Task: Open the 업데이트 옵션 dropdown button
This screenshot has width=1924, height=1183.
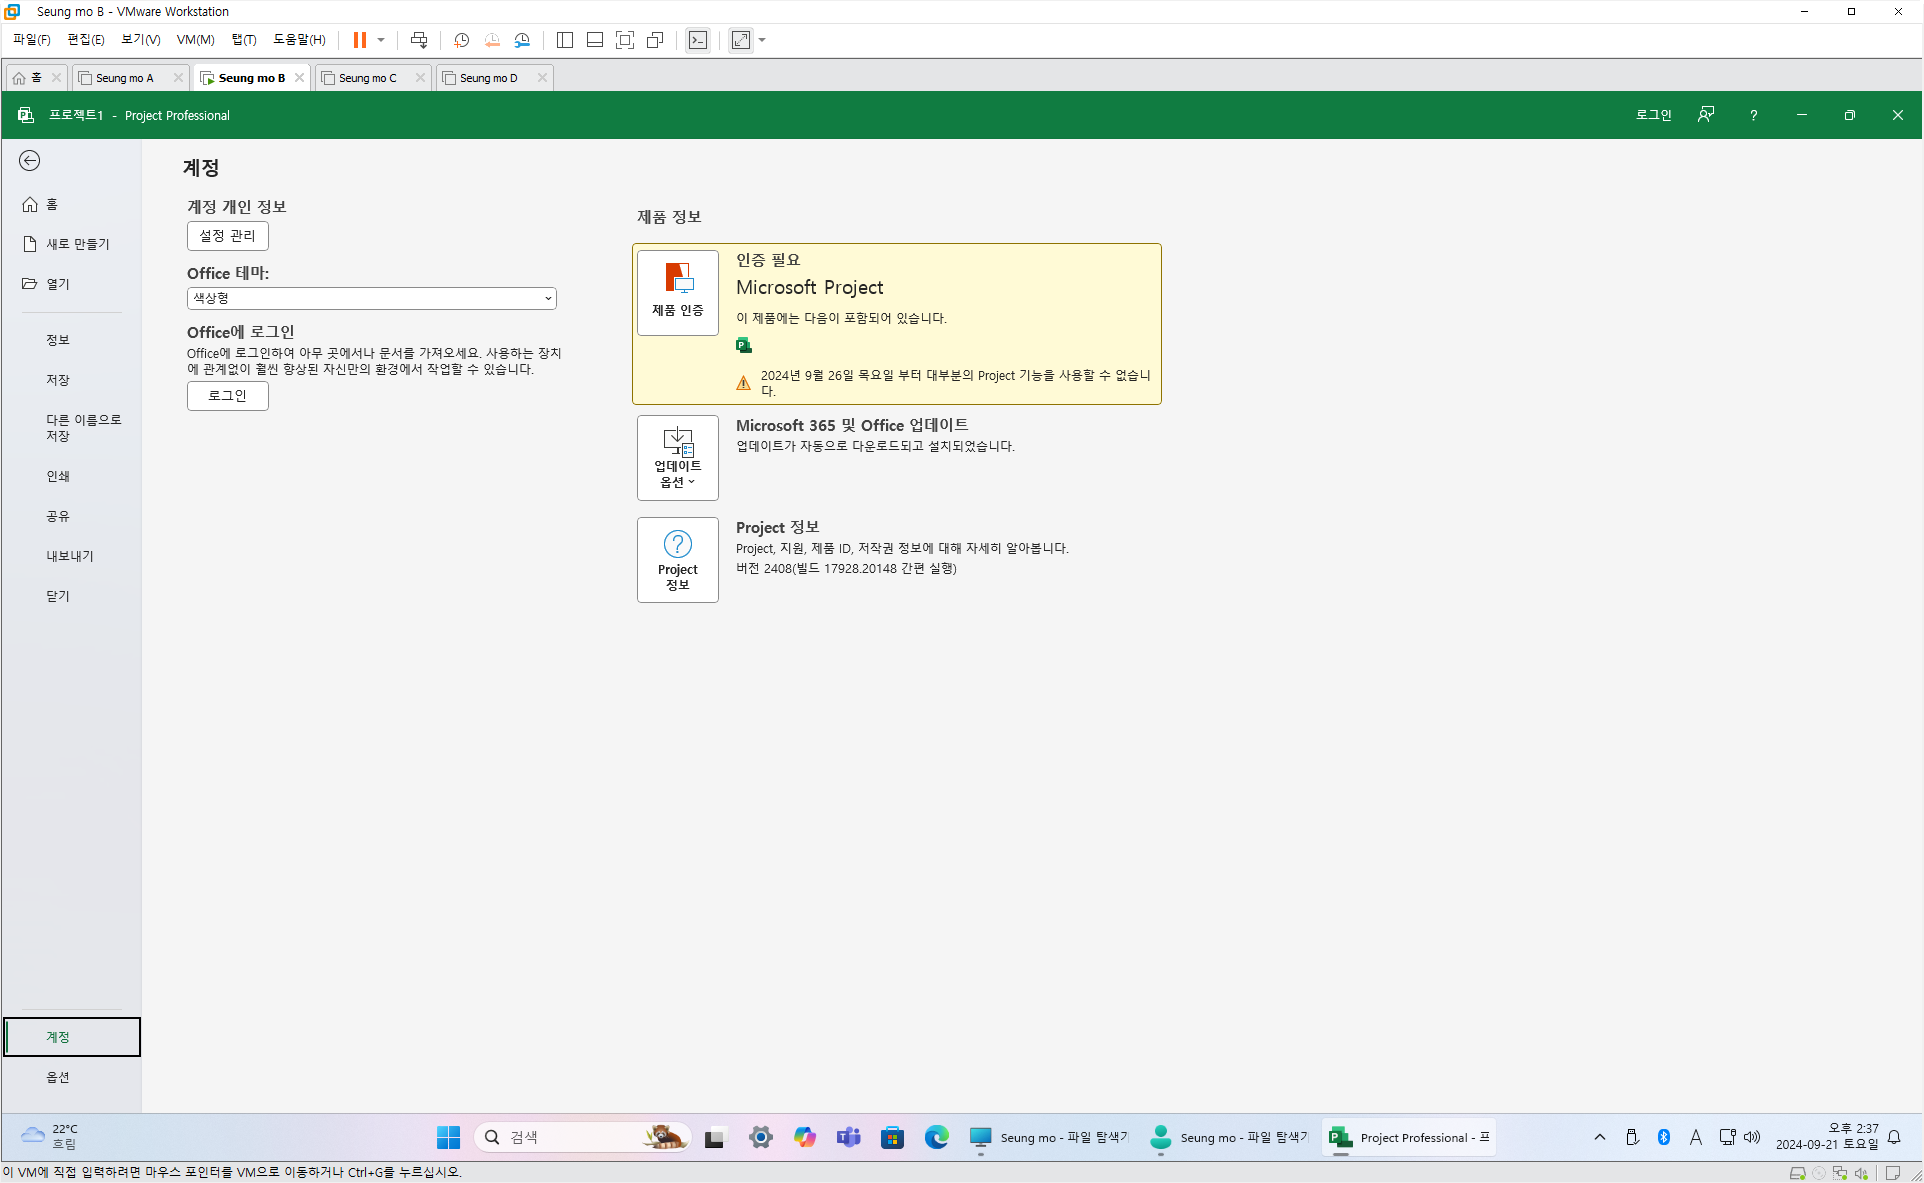Action: [x=677, y=458]
